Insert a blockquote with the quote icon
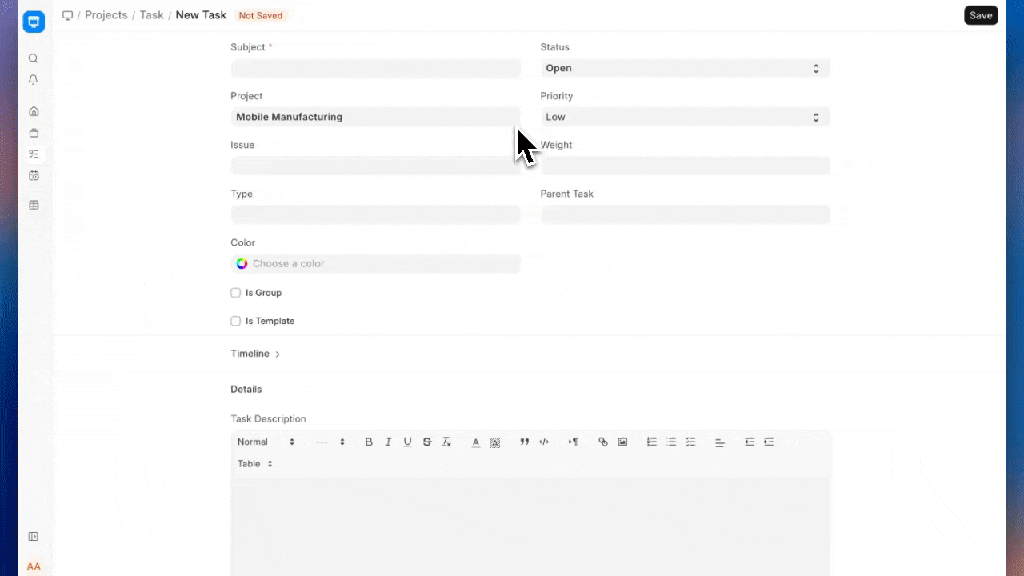 524,442
